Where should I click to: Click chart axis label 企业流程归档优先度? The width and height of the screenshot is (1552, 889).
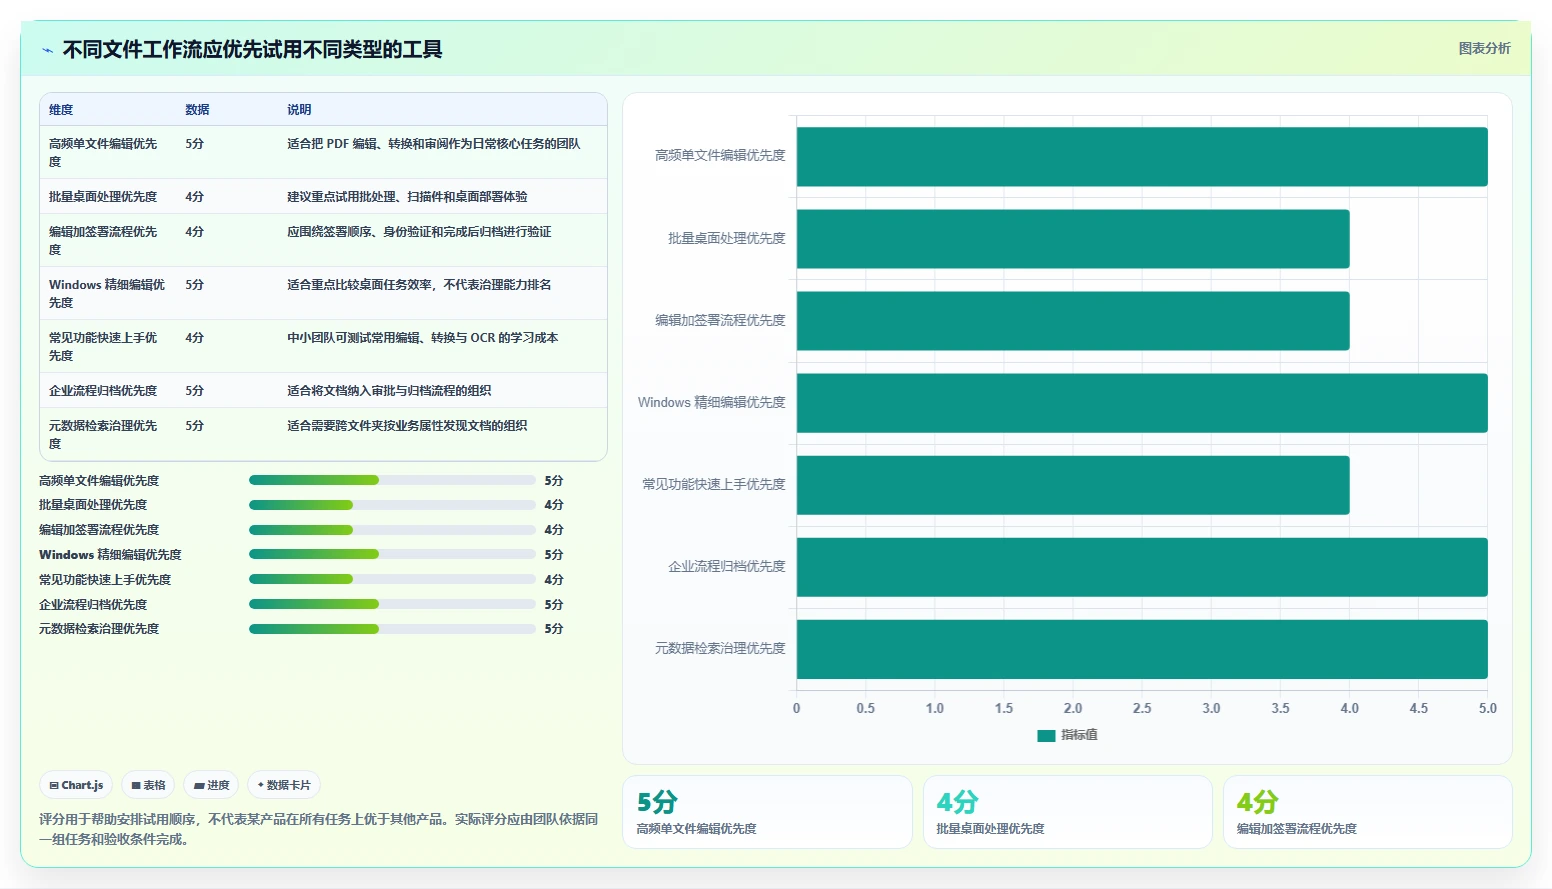[x=727, y=567]
